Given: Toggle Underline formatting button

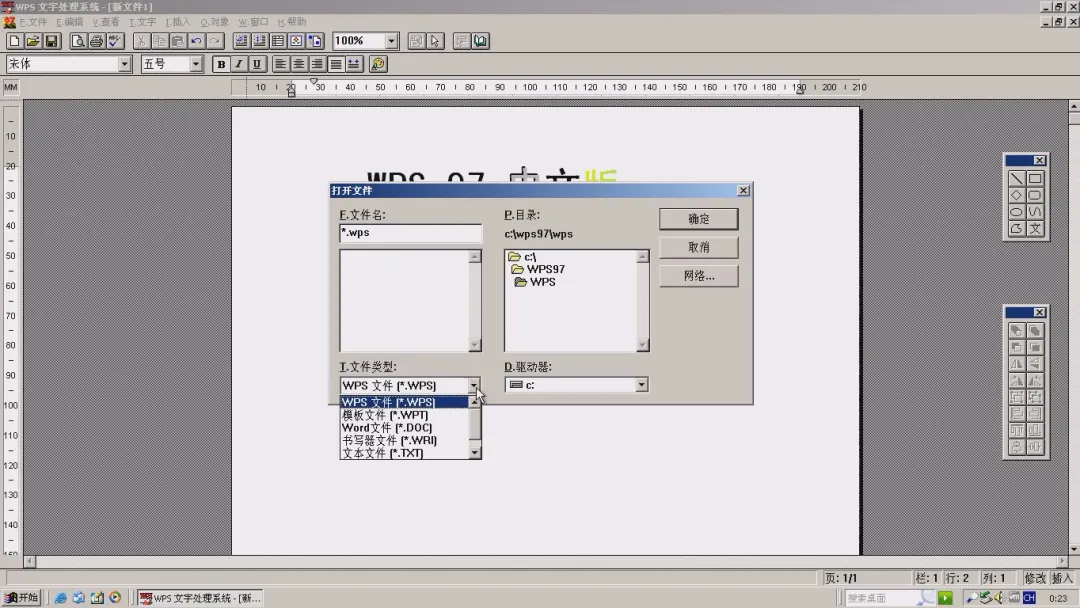Looking at the screenshot, I should pyautogui.click(x=257, y=64).
